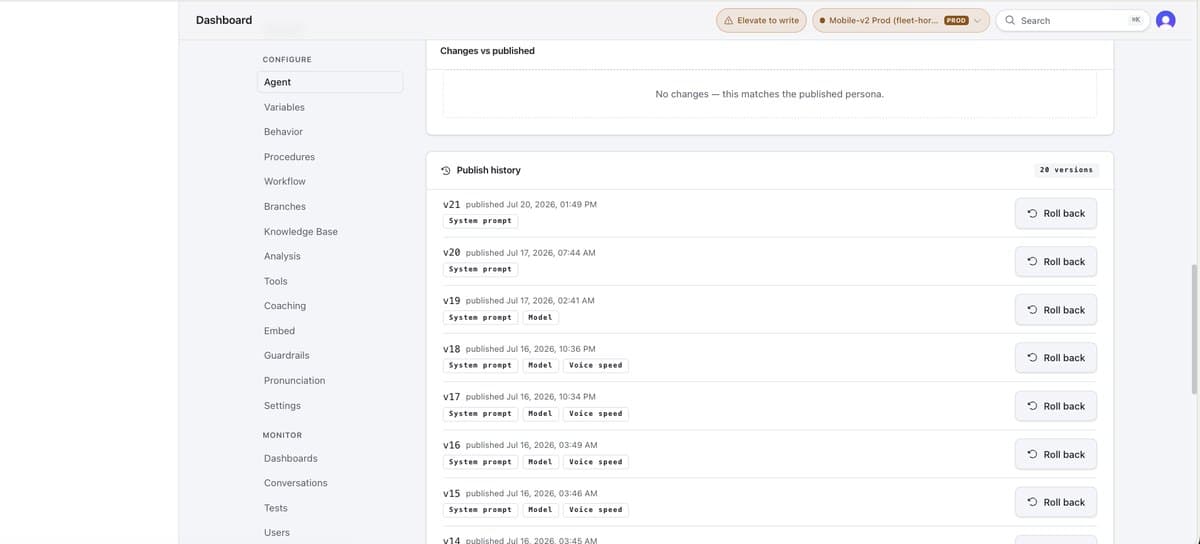Open Knowledge Base settings
Viewport: 1200px width, 544px height.
301,231
